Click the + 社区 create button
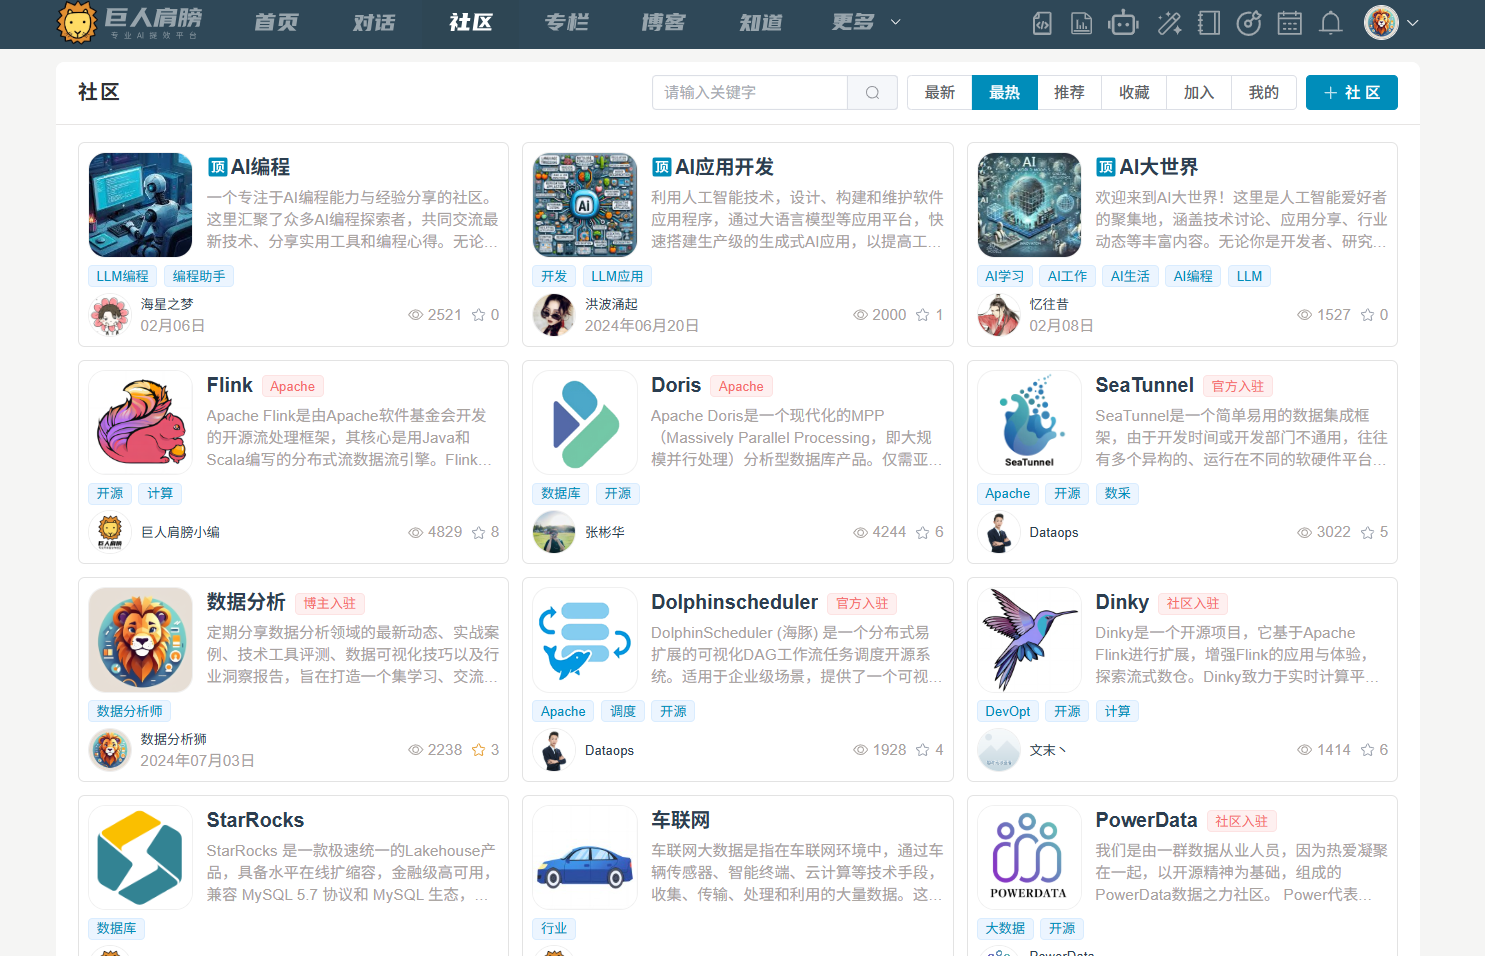Screen dimensions: 1485x956 click(x=1352, y=93)
